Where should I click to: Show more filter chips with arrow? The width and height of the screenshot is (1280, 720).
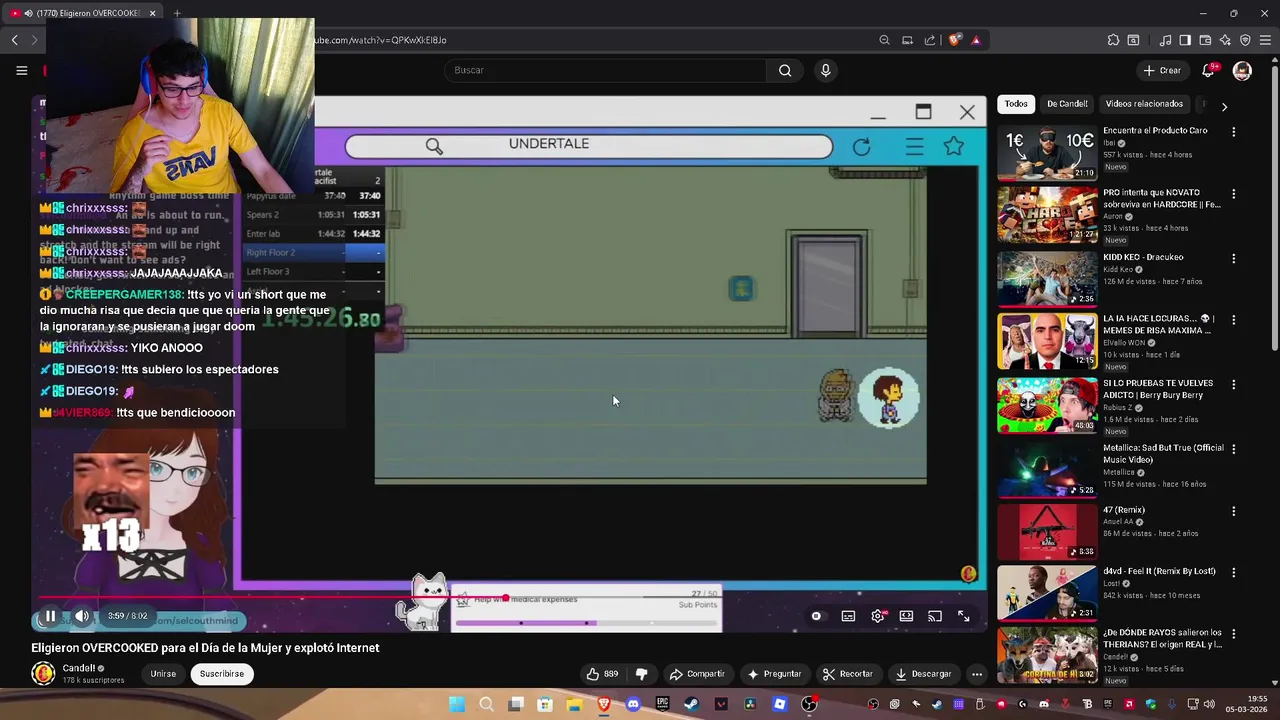pyautogui.click(x=1224, y=106)
